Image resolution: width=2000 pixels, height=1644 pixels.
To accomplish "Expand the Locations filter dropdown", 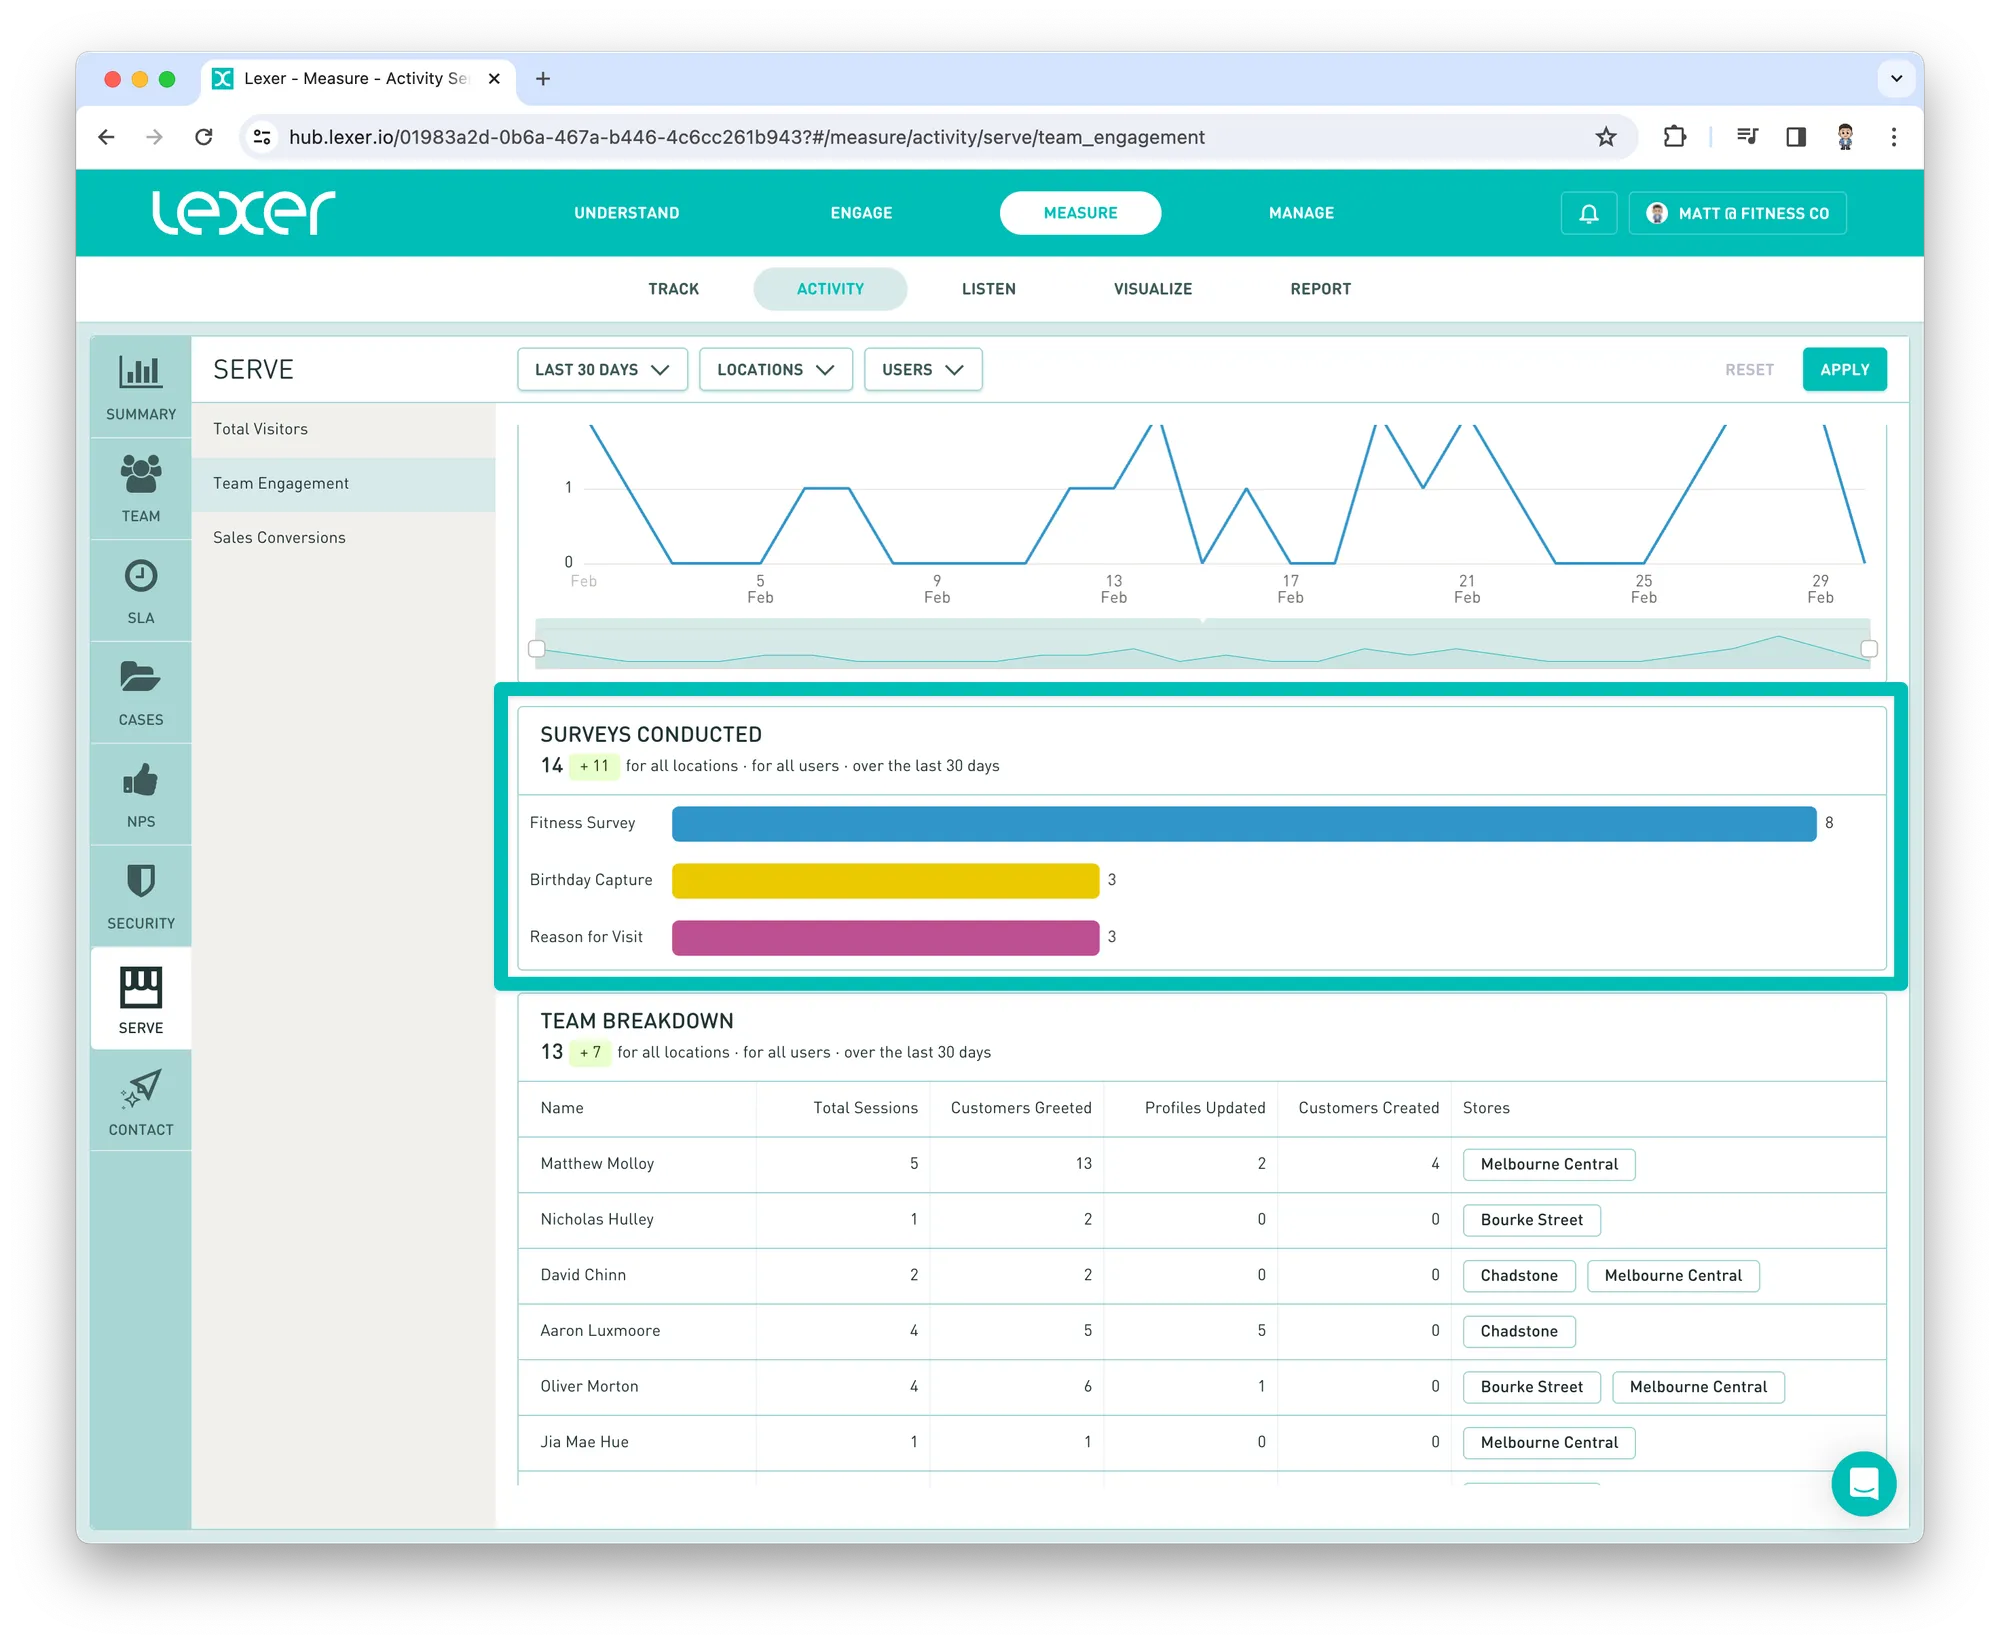I will [x=775, y=370].
